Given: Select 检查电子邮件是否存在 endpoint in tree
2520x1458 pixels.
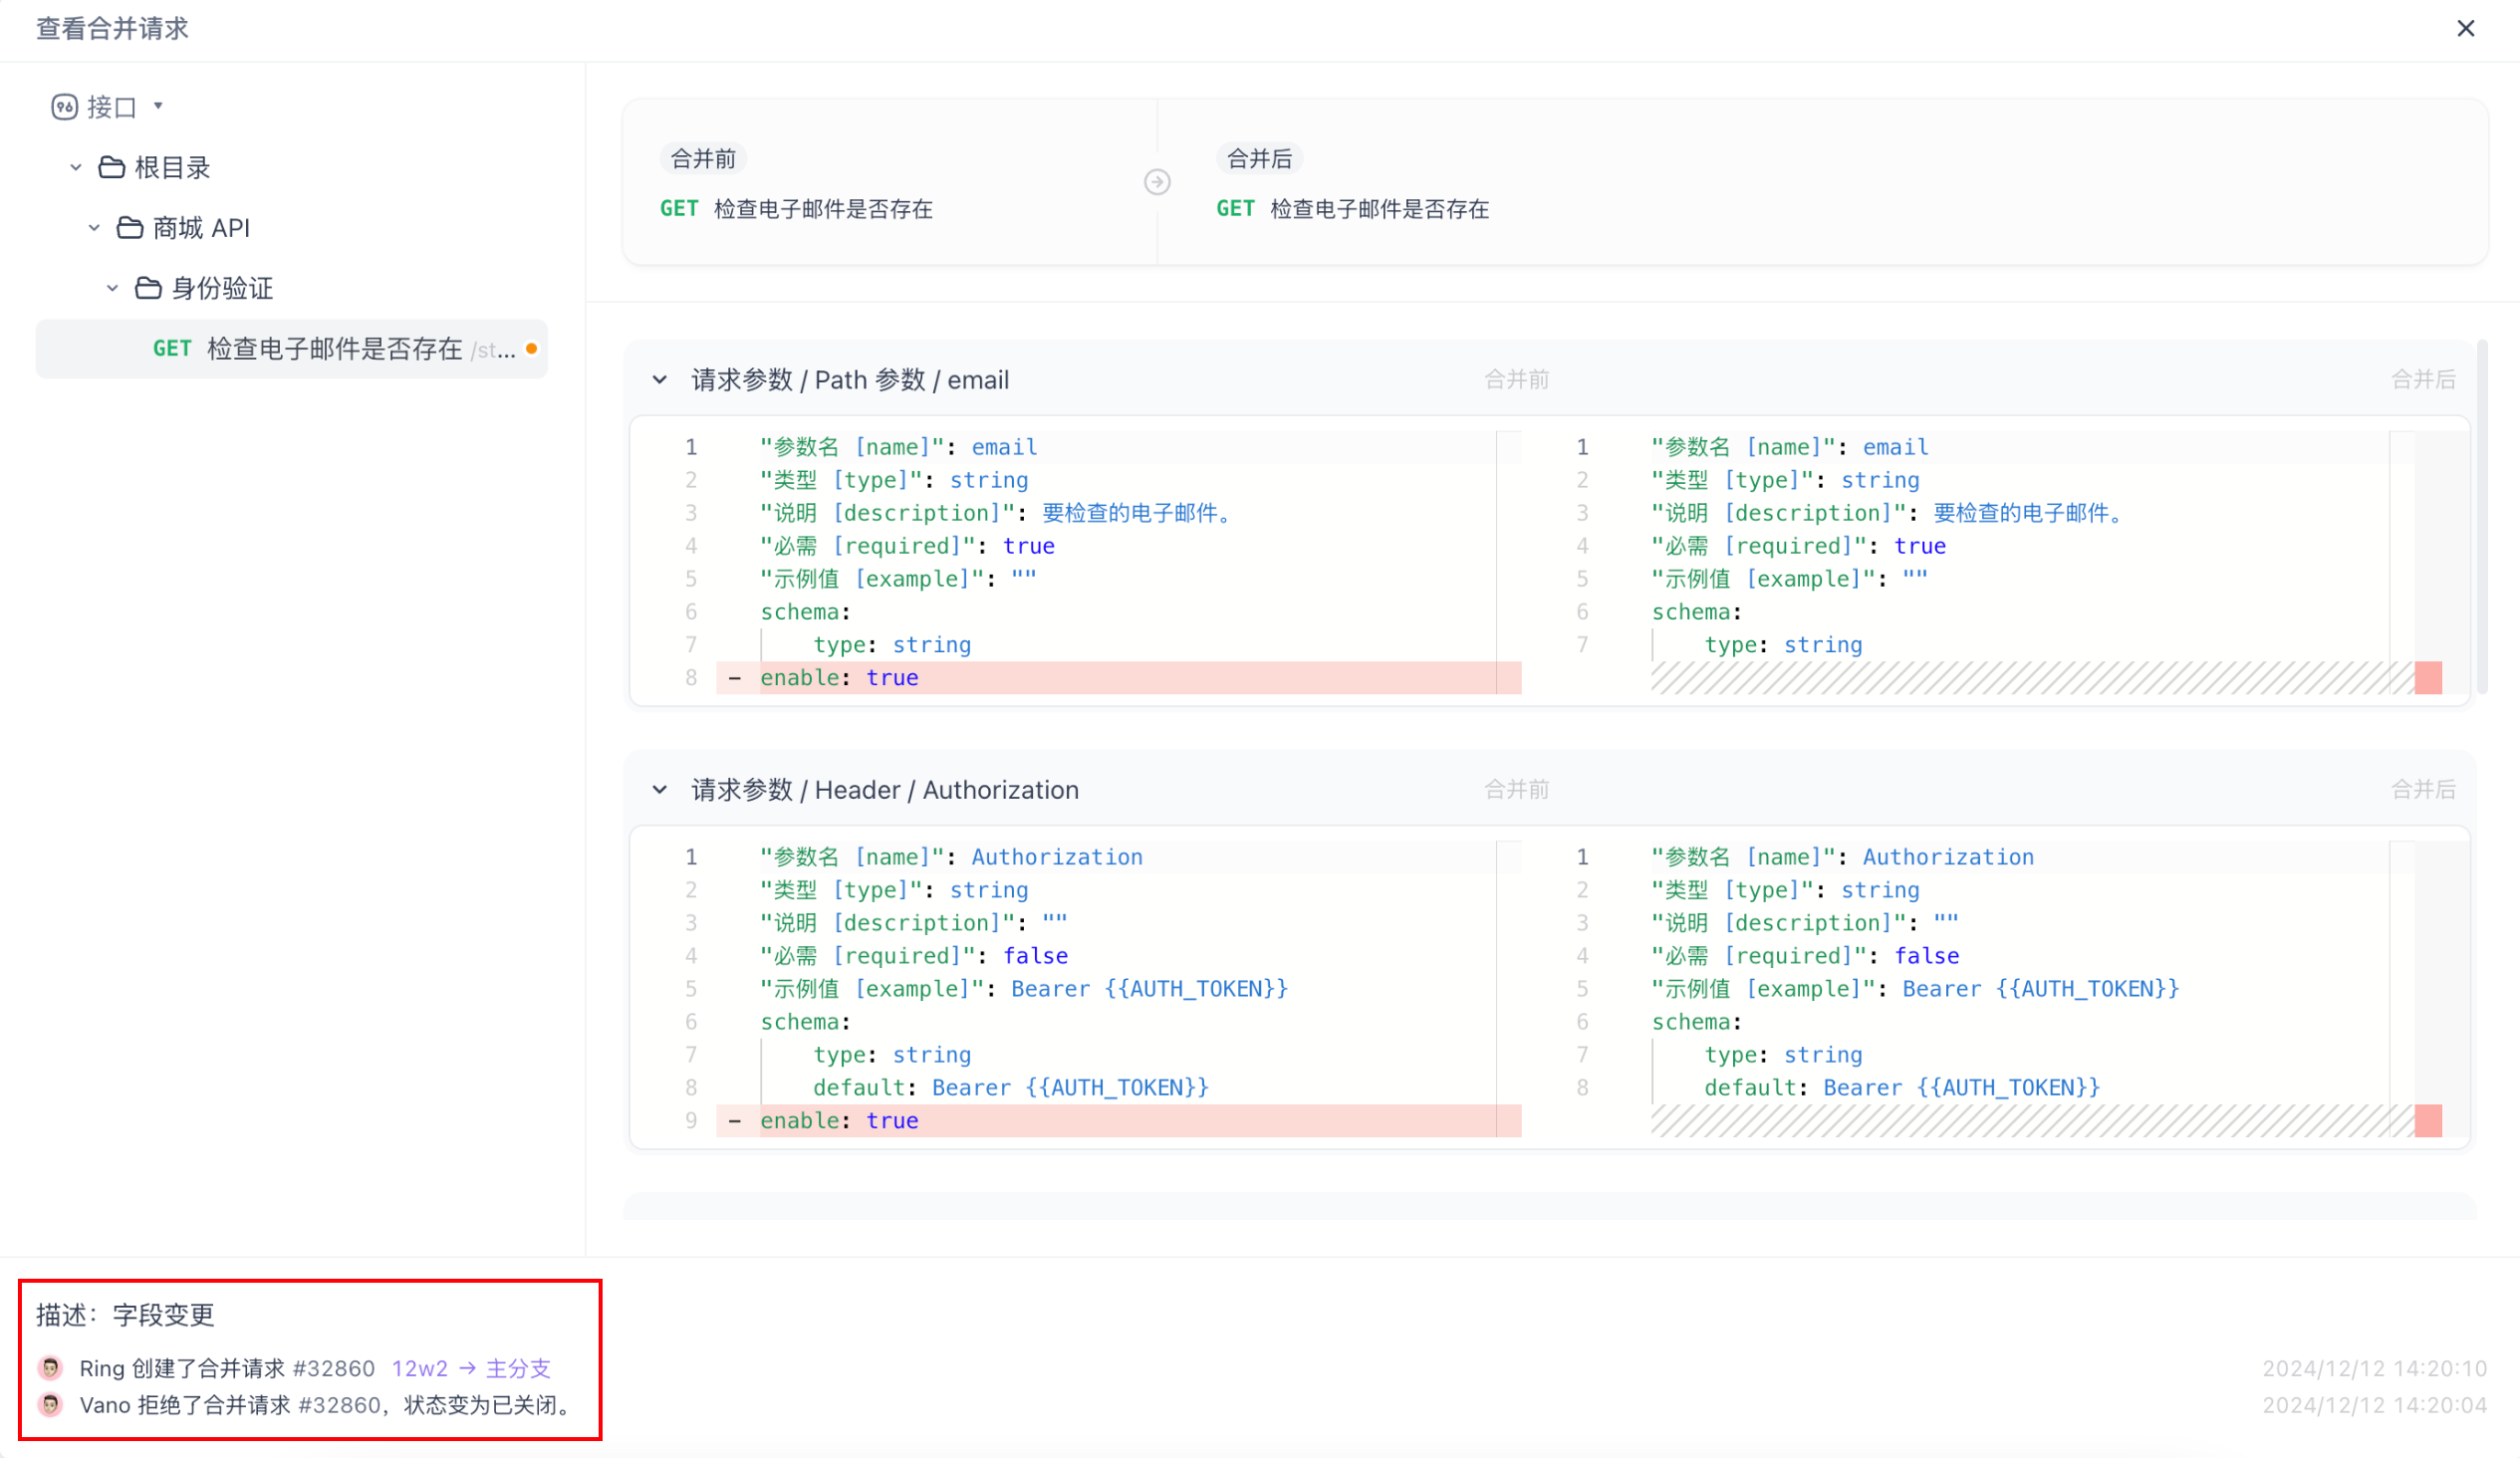Looking at the screenshot, I should (x=333, y=349).
